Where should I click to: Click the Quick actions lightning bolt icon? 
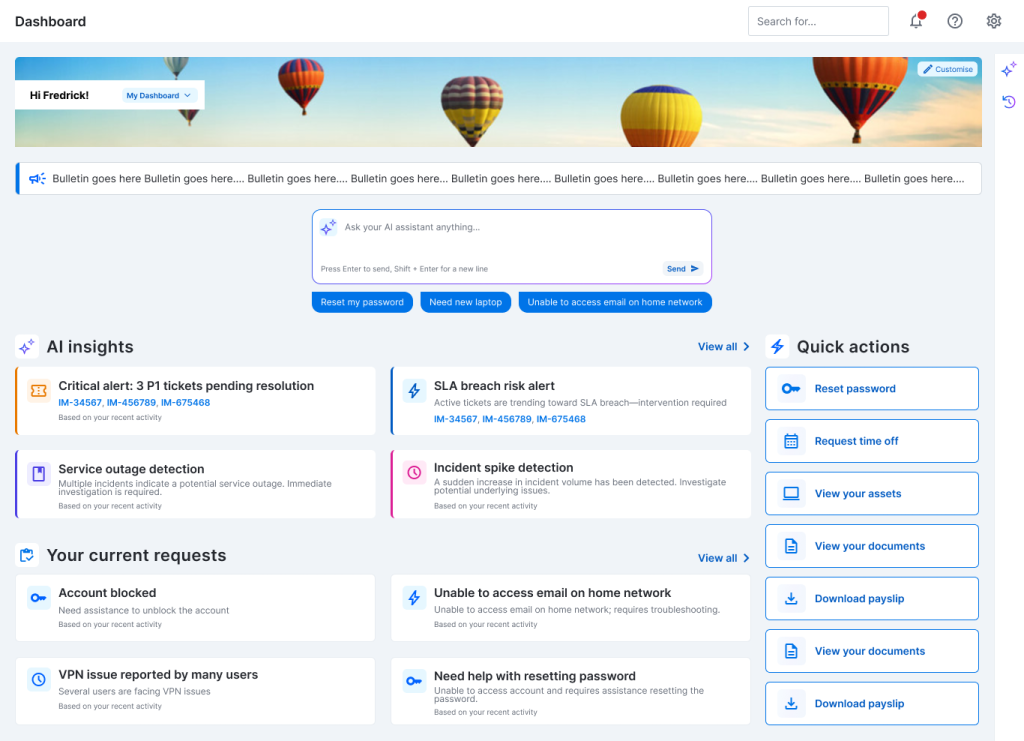tap(777, 347)
